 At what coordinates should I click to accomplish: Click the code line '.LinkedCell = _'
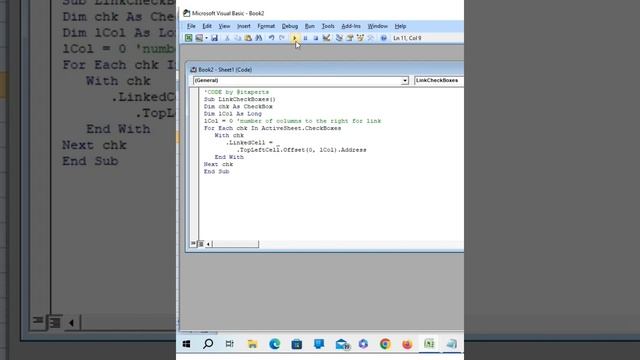pos(253,142)
